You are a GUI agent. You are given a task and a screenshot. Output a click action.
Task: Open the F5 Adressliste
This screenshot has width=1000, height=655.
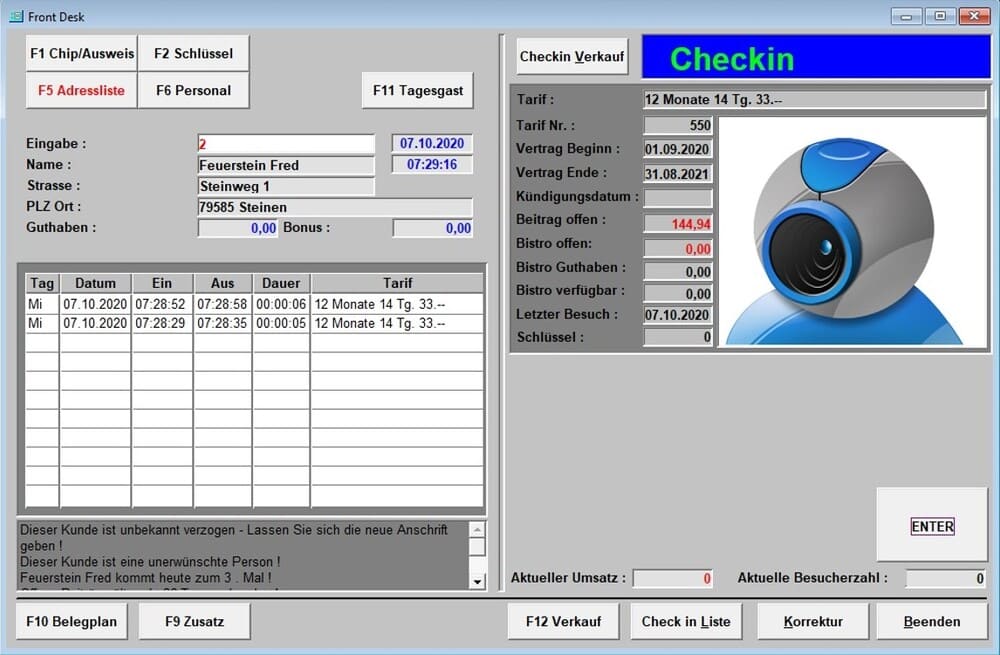pos(82,90)
